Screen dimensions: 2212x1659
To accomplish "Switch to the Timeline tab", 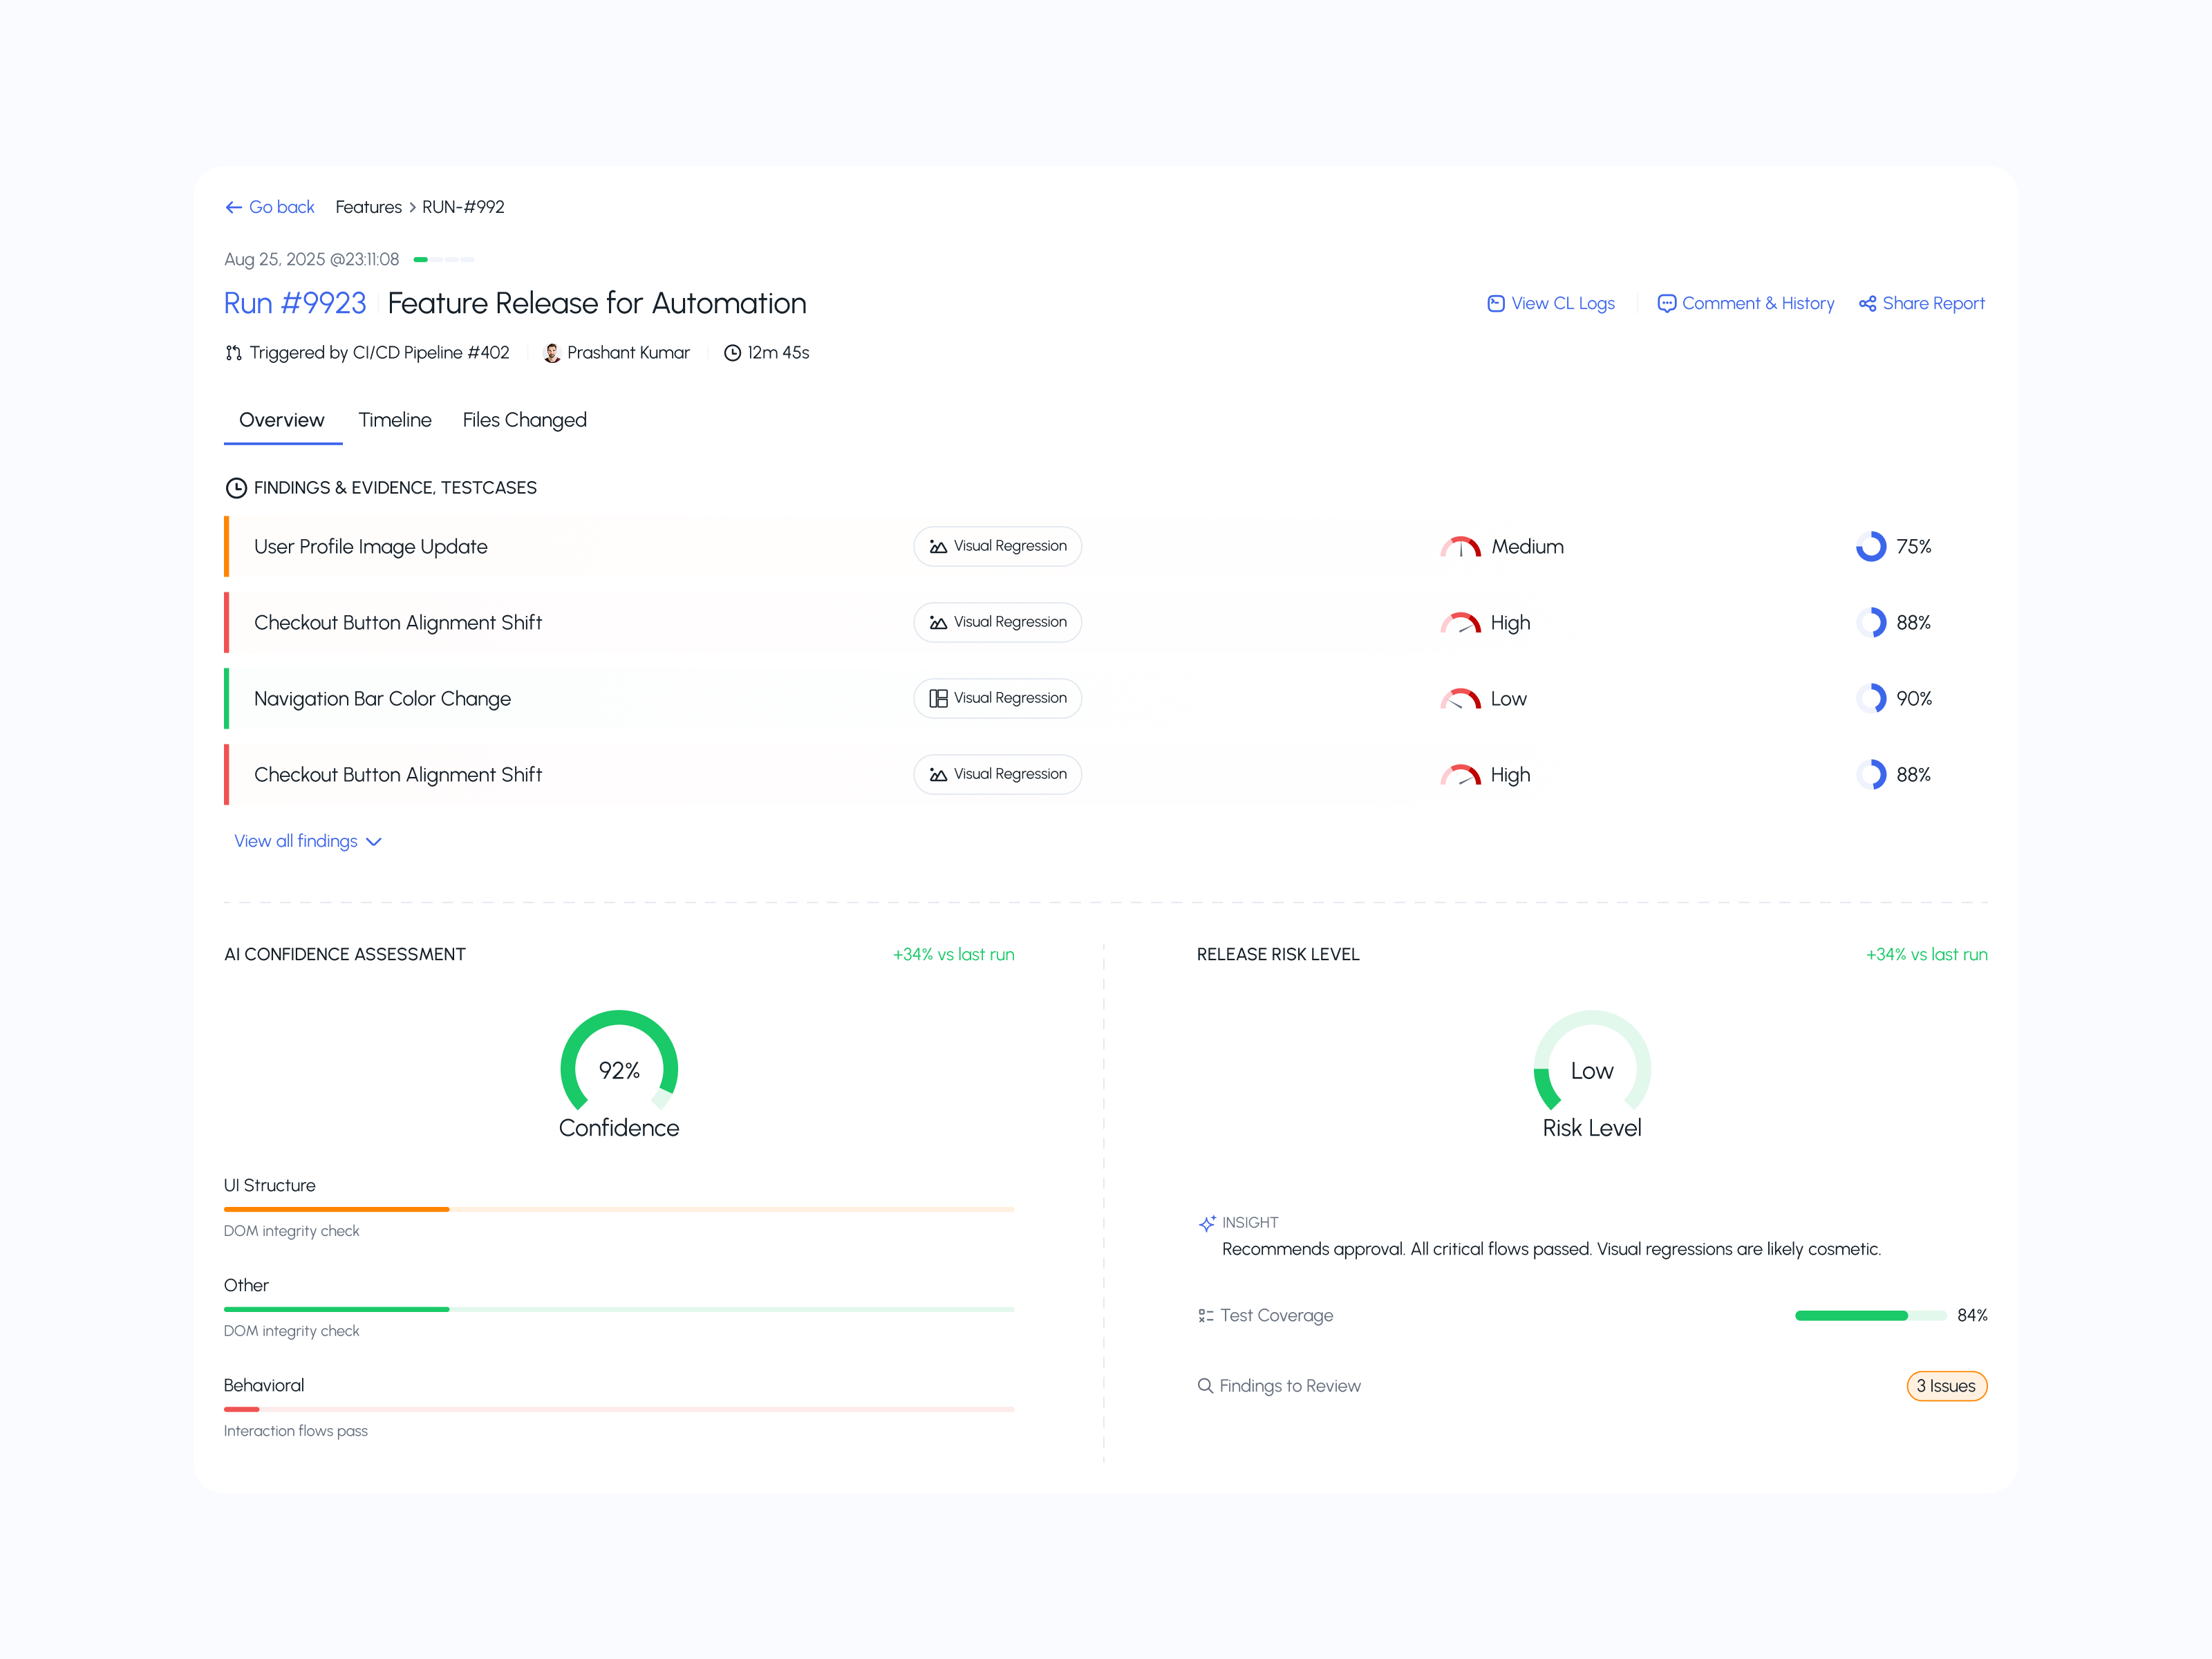I will pos(395,420).
